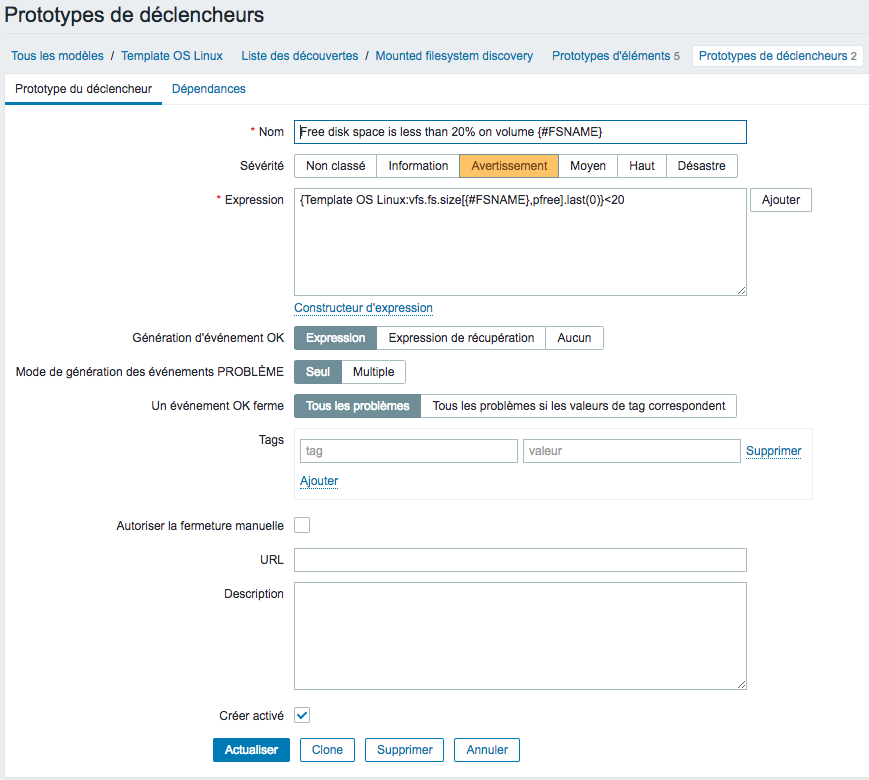This screenshot has width=869, height=780.
Task: Switch to the Dépendances tab
Action: [x=208, y=89]
